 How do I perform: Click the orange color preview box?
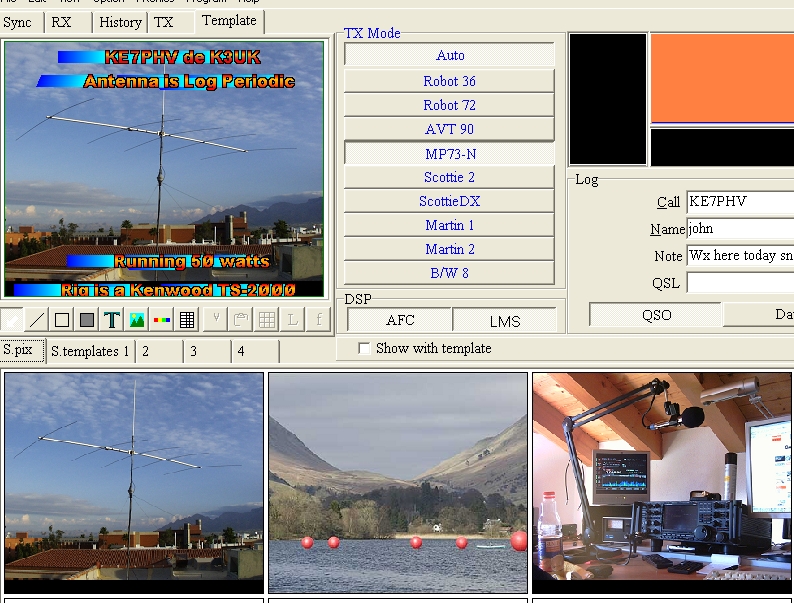click(721, 79)
